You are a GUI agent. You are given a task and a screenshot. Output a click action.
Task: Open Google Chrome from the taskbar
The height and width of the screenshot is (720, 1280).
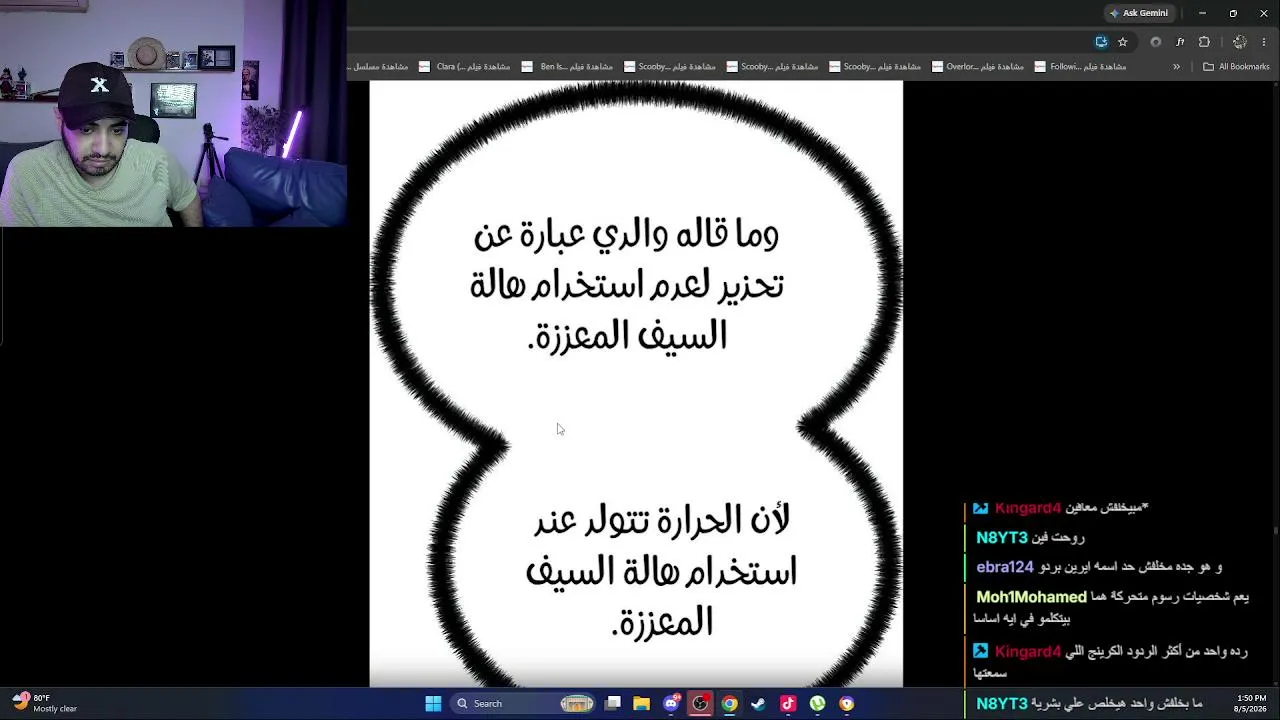click(x=729, y=704)
